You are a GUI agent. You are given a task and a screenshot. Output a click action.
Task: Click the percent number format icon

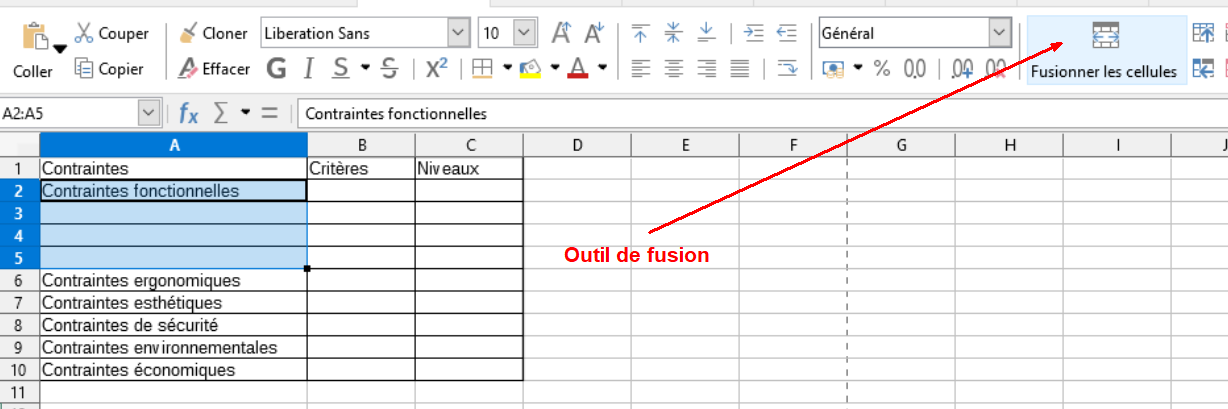882,69
